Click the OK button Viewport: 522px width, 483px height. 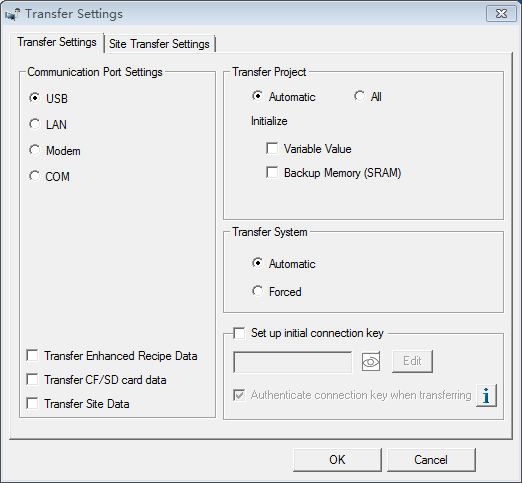(337, 460)
